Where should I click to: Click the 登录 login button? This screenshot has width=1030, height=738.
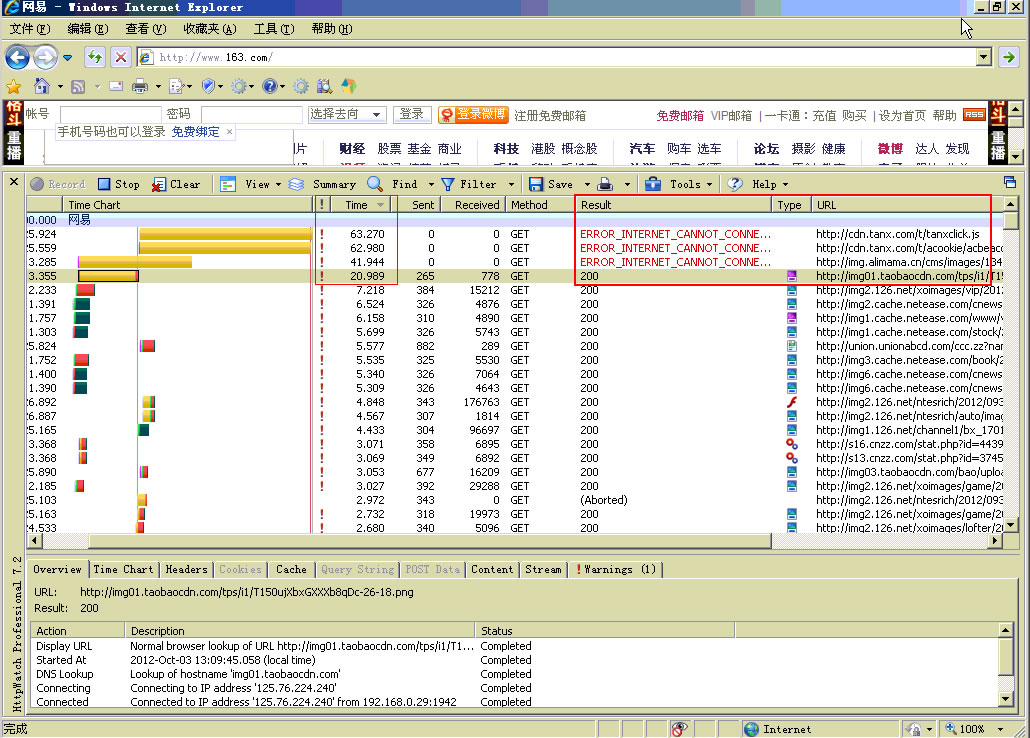(412, 114)
